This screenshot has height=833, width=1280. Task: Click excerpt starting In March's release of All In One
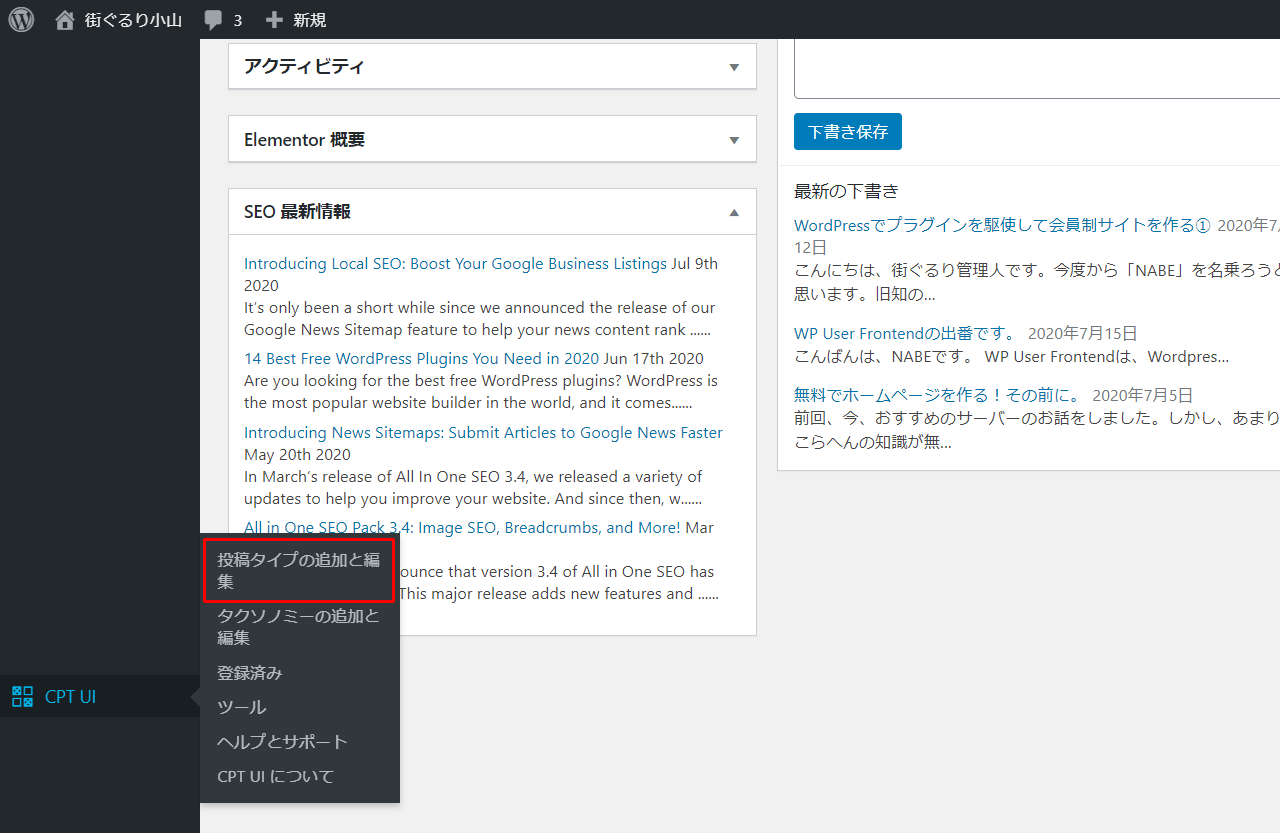pyautogui.click(x=473, y=487)
